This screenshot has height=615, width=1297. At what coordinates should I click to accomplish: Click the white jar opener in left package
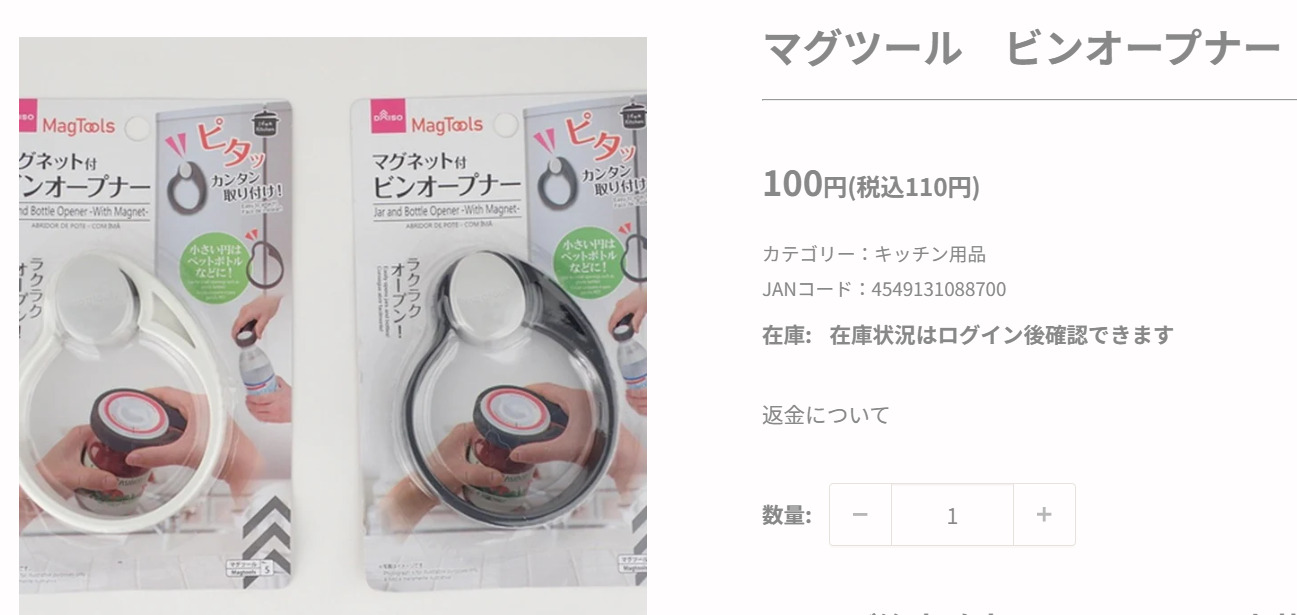[110, 390]
